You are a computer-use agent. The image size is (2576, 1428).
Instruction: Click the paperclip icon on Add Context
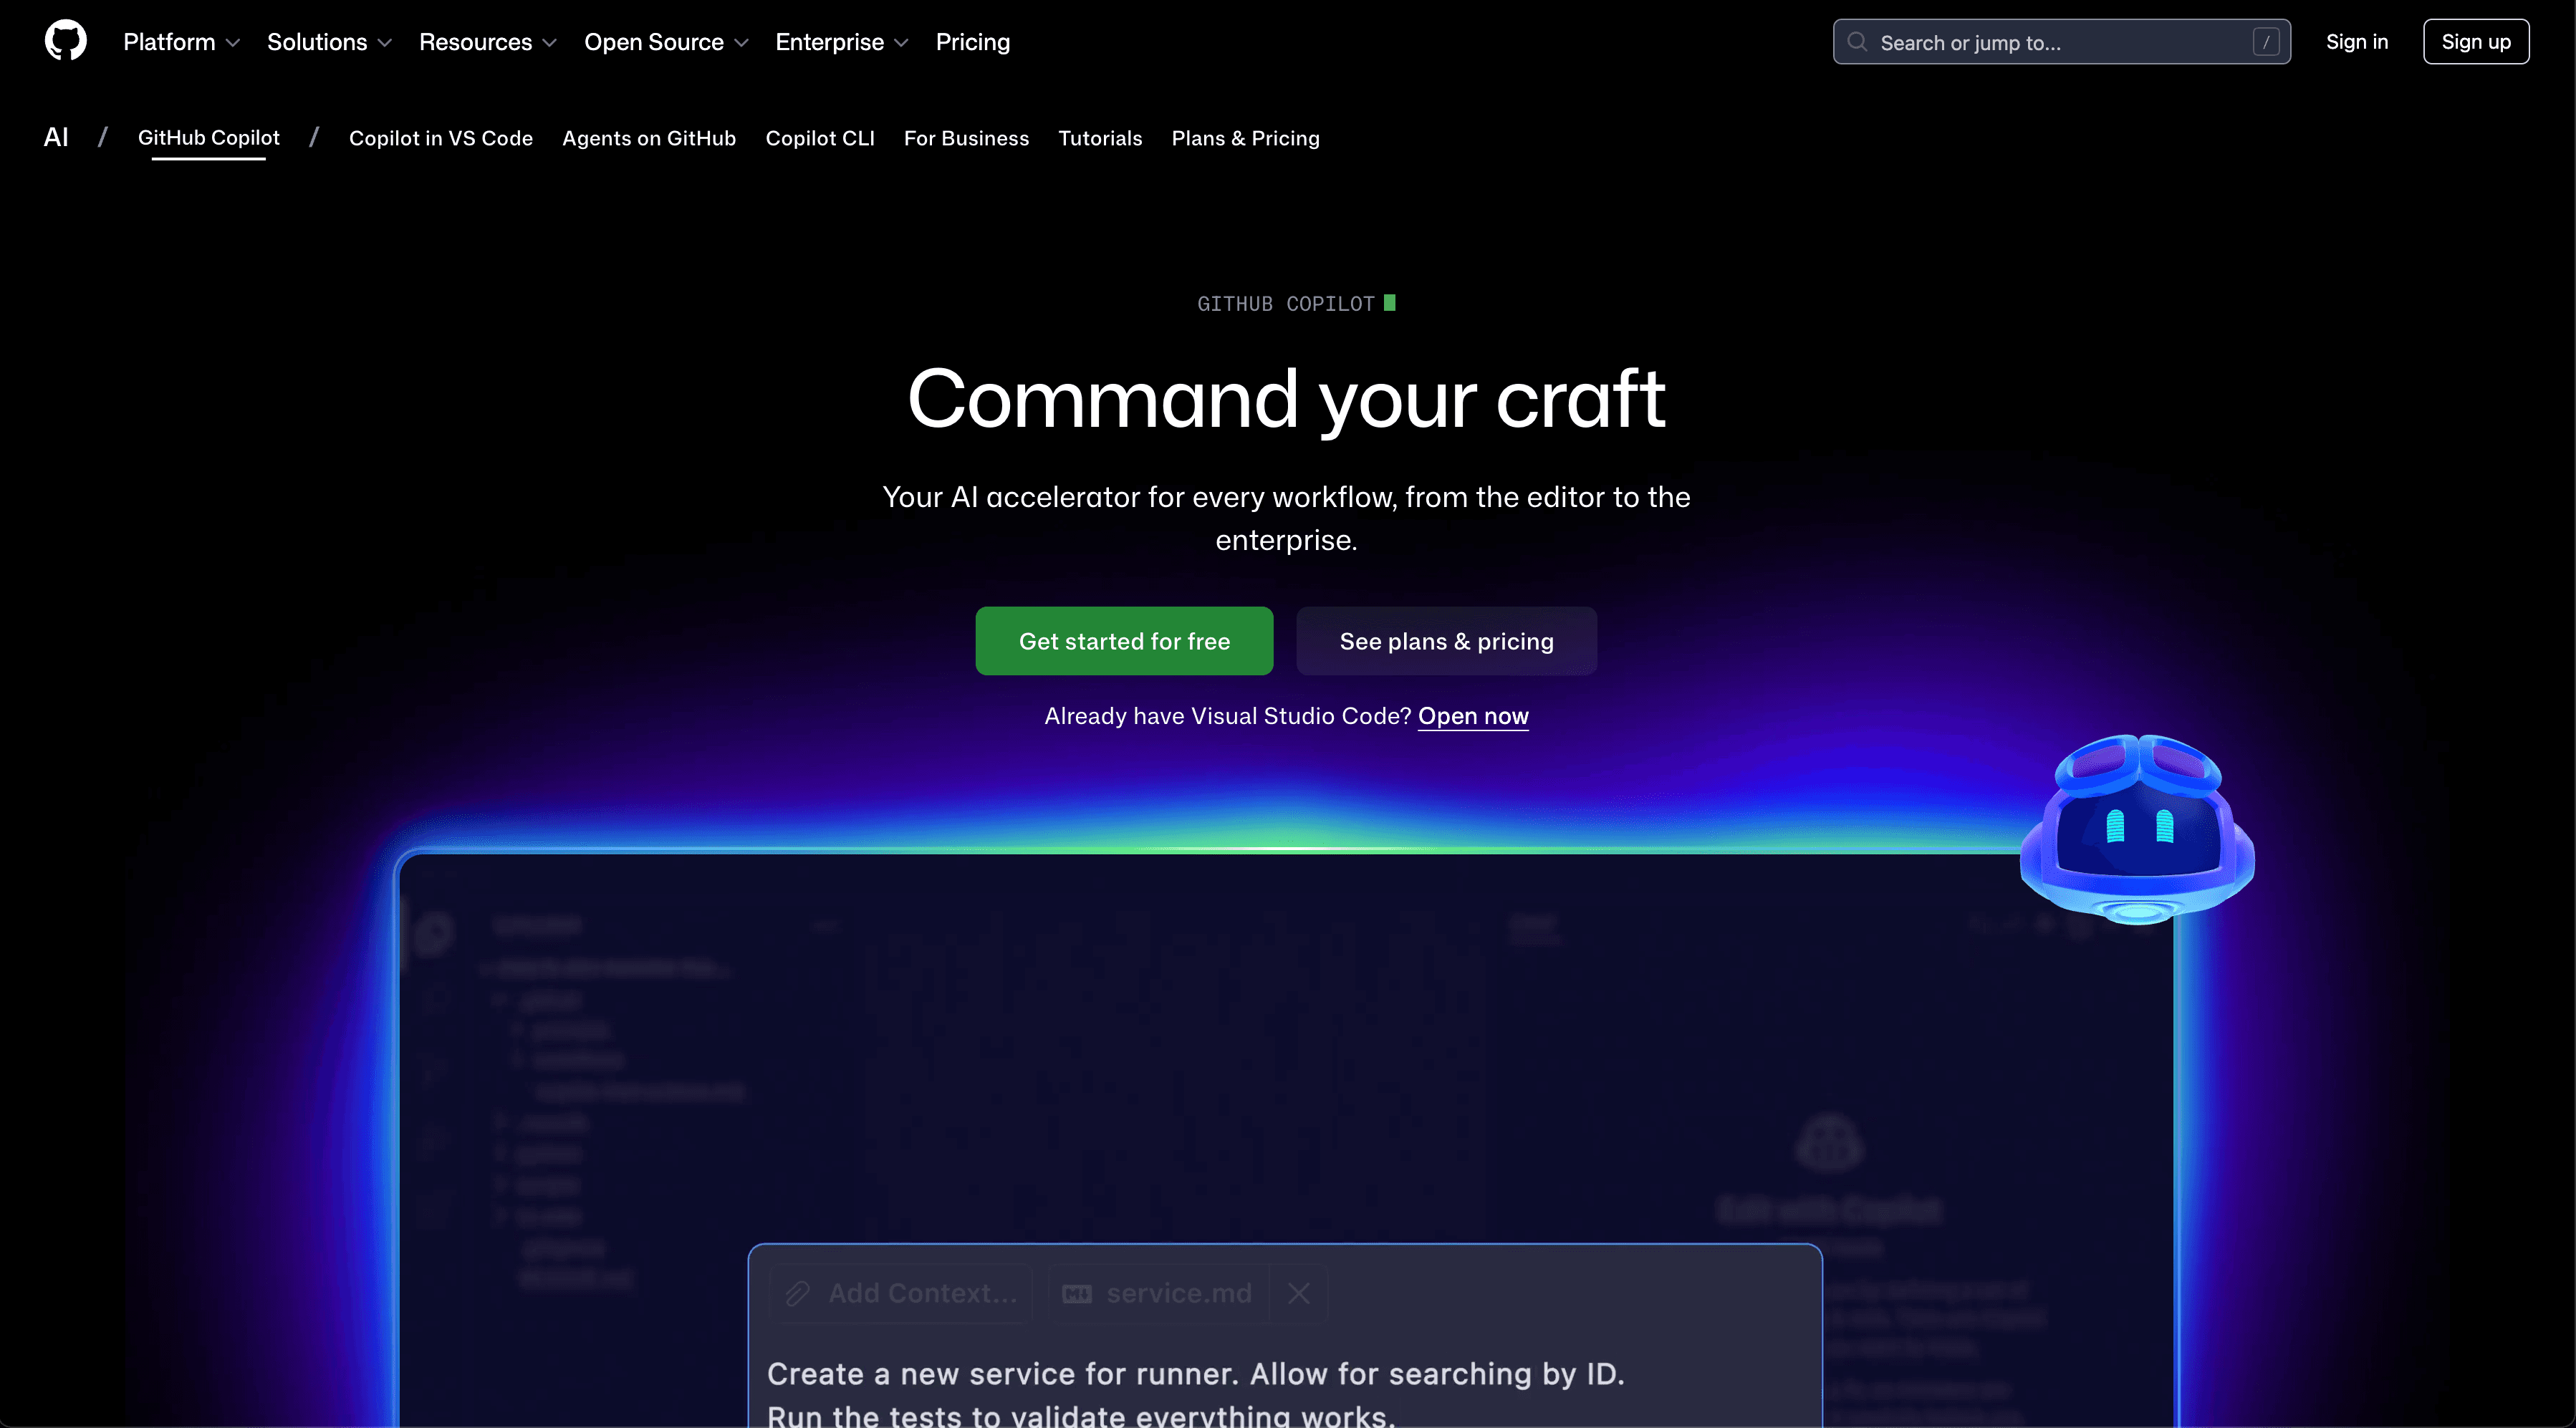click(797, 1292)
